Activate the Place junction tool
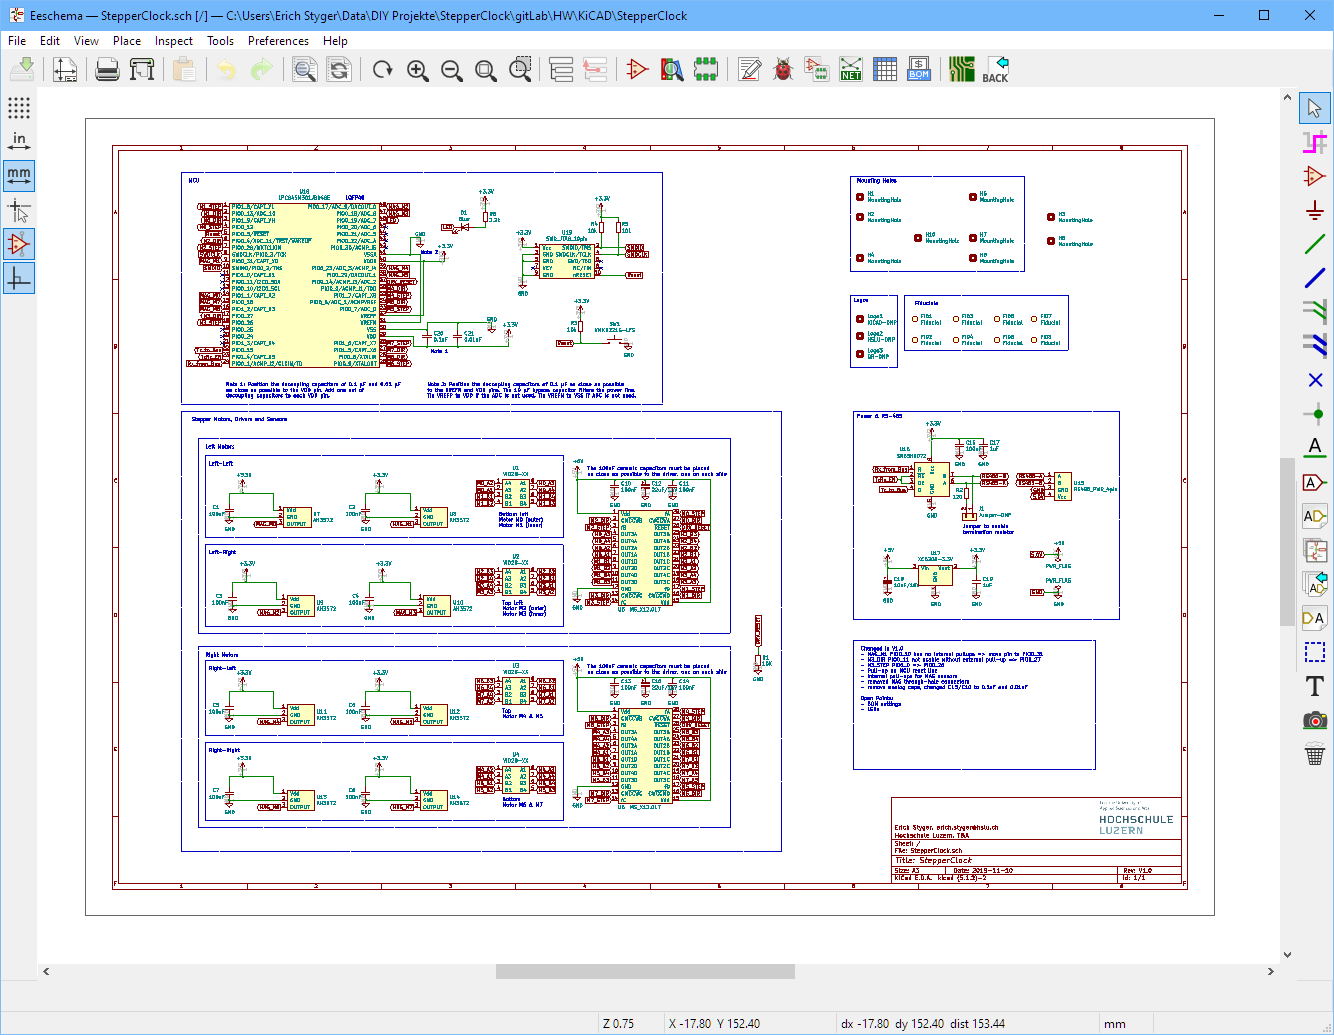This screenshot has height=1035, width=1334. tap(1314, 414)
